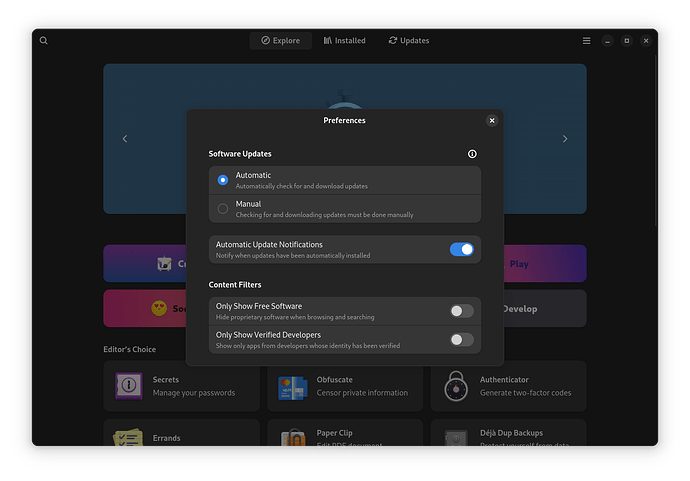Click the Create category icon tile
This screenshot has height=481, width=690.
click(145, 264)
